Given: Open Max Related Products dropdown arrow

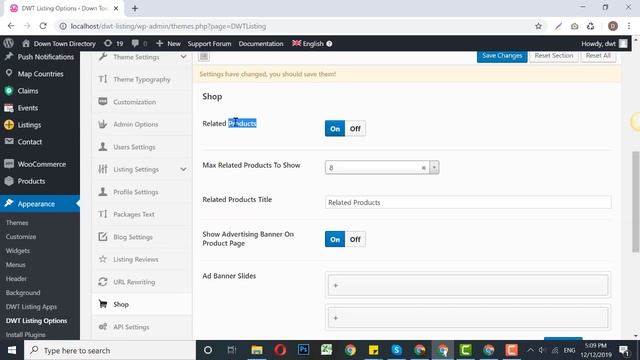Looking at the screenshot, I should click(x=434, y=167).
